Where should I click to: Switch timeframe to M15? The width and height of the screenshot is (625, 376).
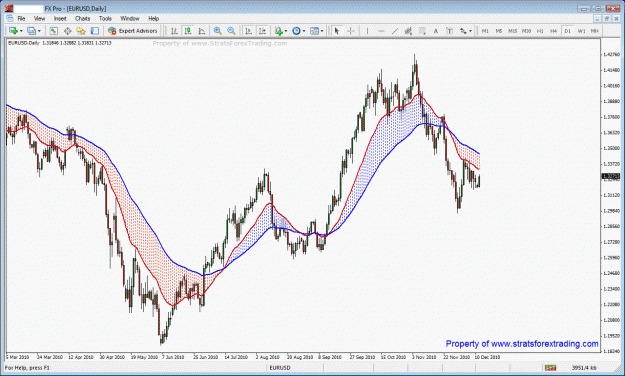(x=513, y=31)
